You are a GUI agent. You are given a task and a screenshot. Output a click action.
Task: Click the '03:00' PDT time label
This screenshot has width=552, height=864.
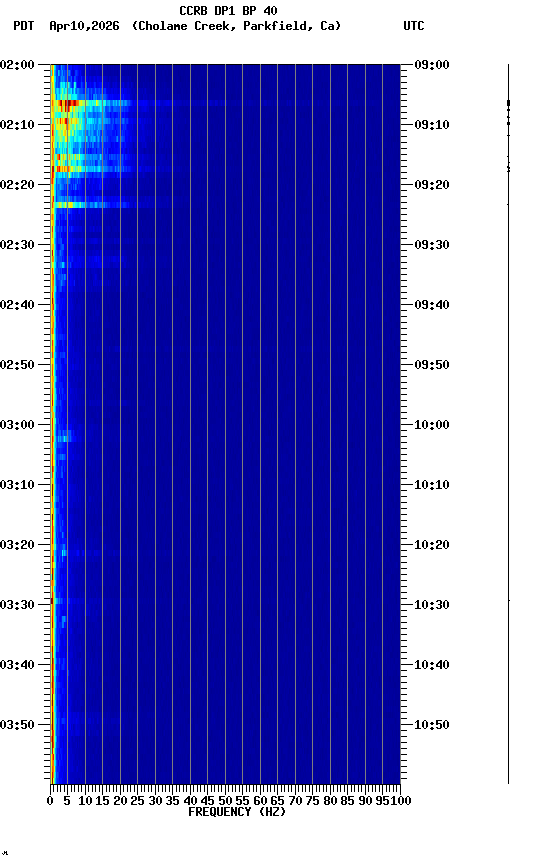[x=17, y=425]
